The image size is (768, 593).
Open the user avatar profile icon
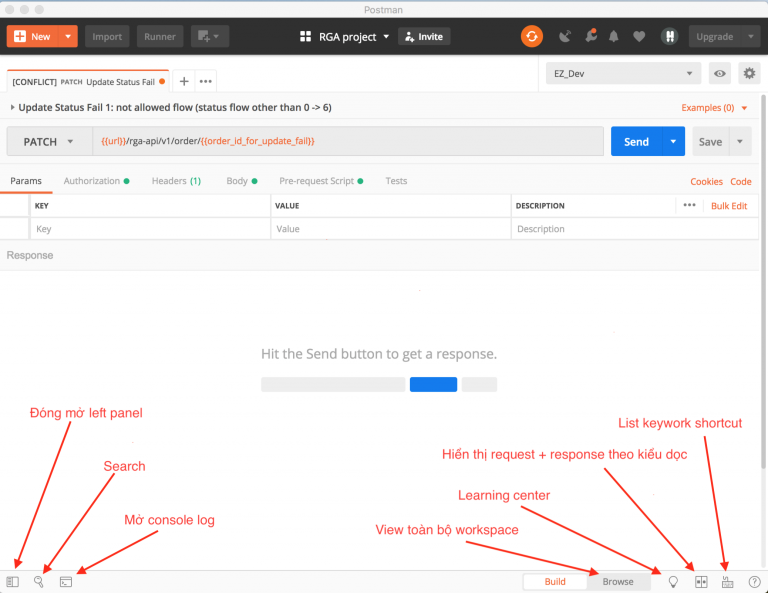[x=670, y=36]
